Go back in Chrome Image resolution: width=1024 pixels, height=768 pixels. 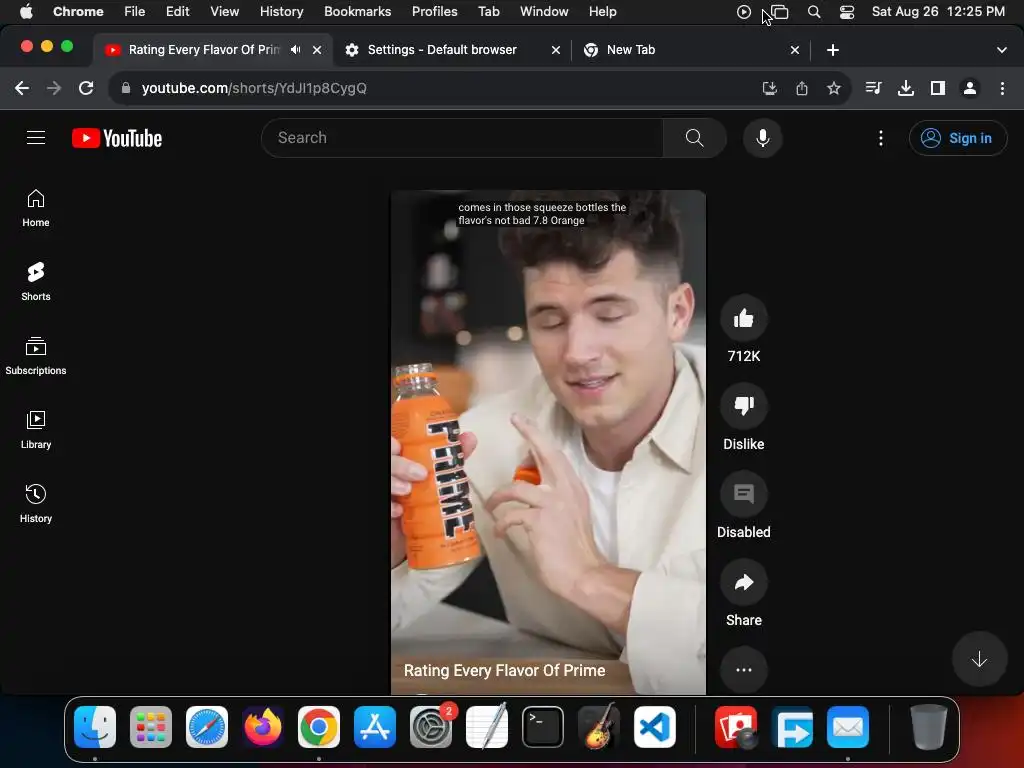22,88
